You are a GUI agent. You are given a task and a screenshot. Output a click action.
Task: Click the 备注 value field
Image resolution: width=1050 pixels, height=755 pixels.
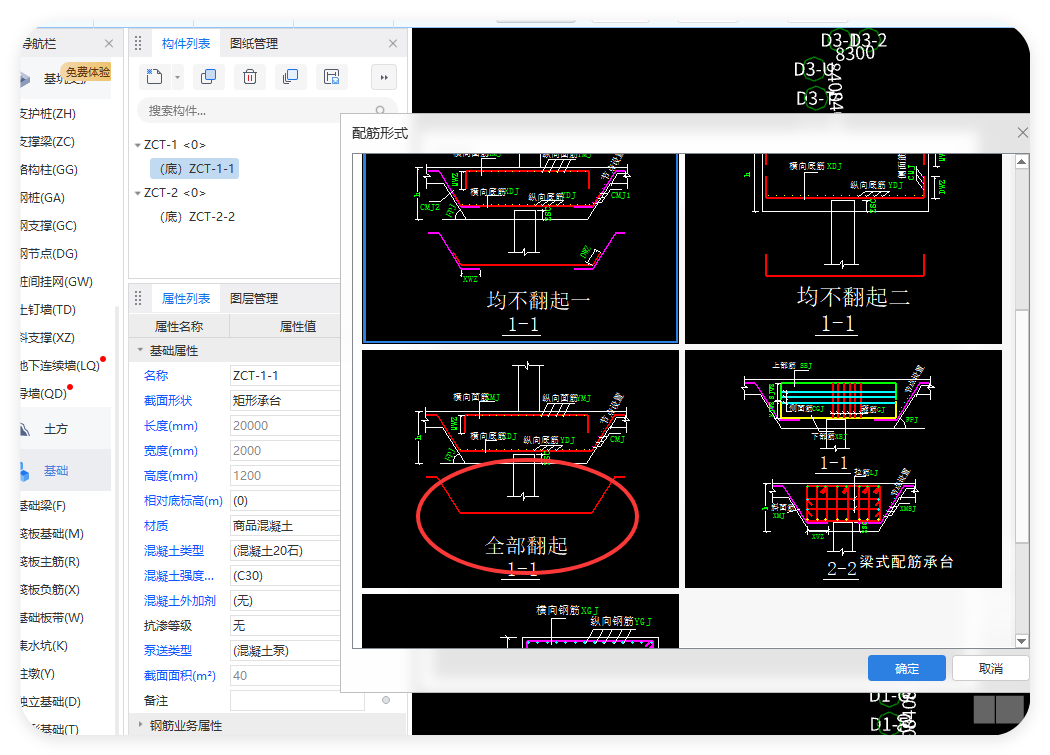pos(297,701)
